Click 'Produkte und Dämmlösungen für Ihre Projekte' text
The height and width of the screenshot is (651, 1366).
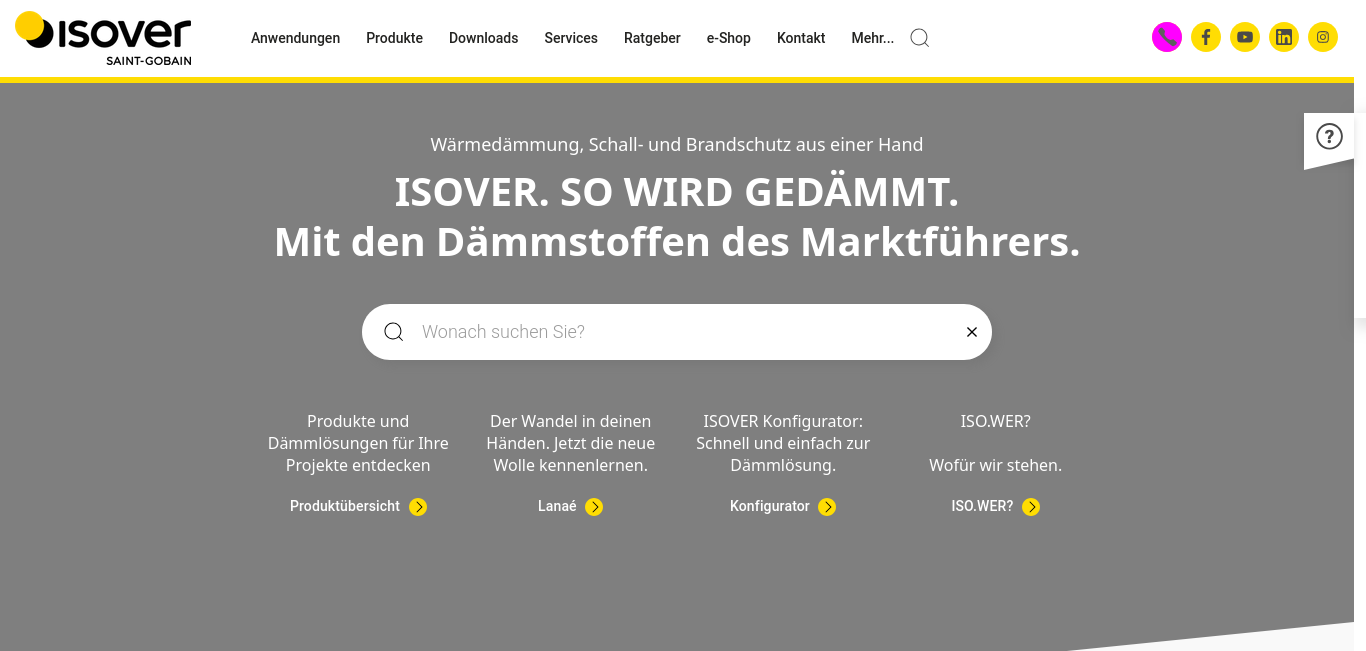pyautogui.click(x=358, y=444)
